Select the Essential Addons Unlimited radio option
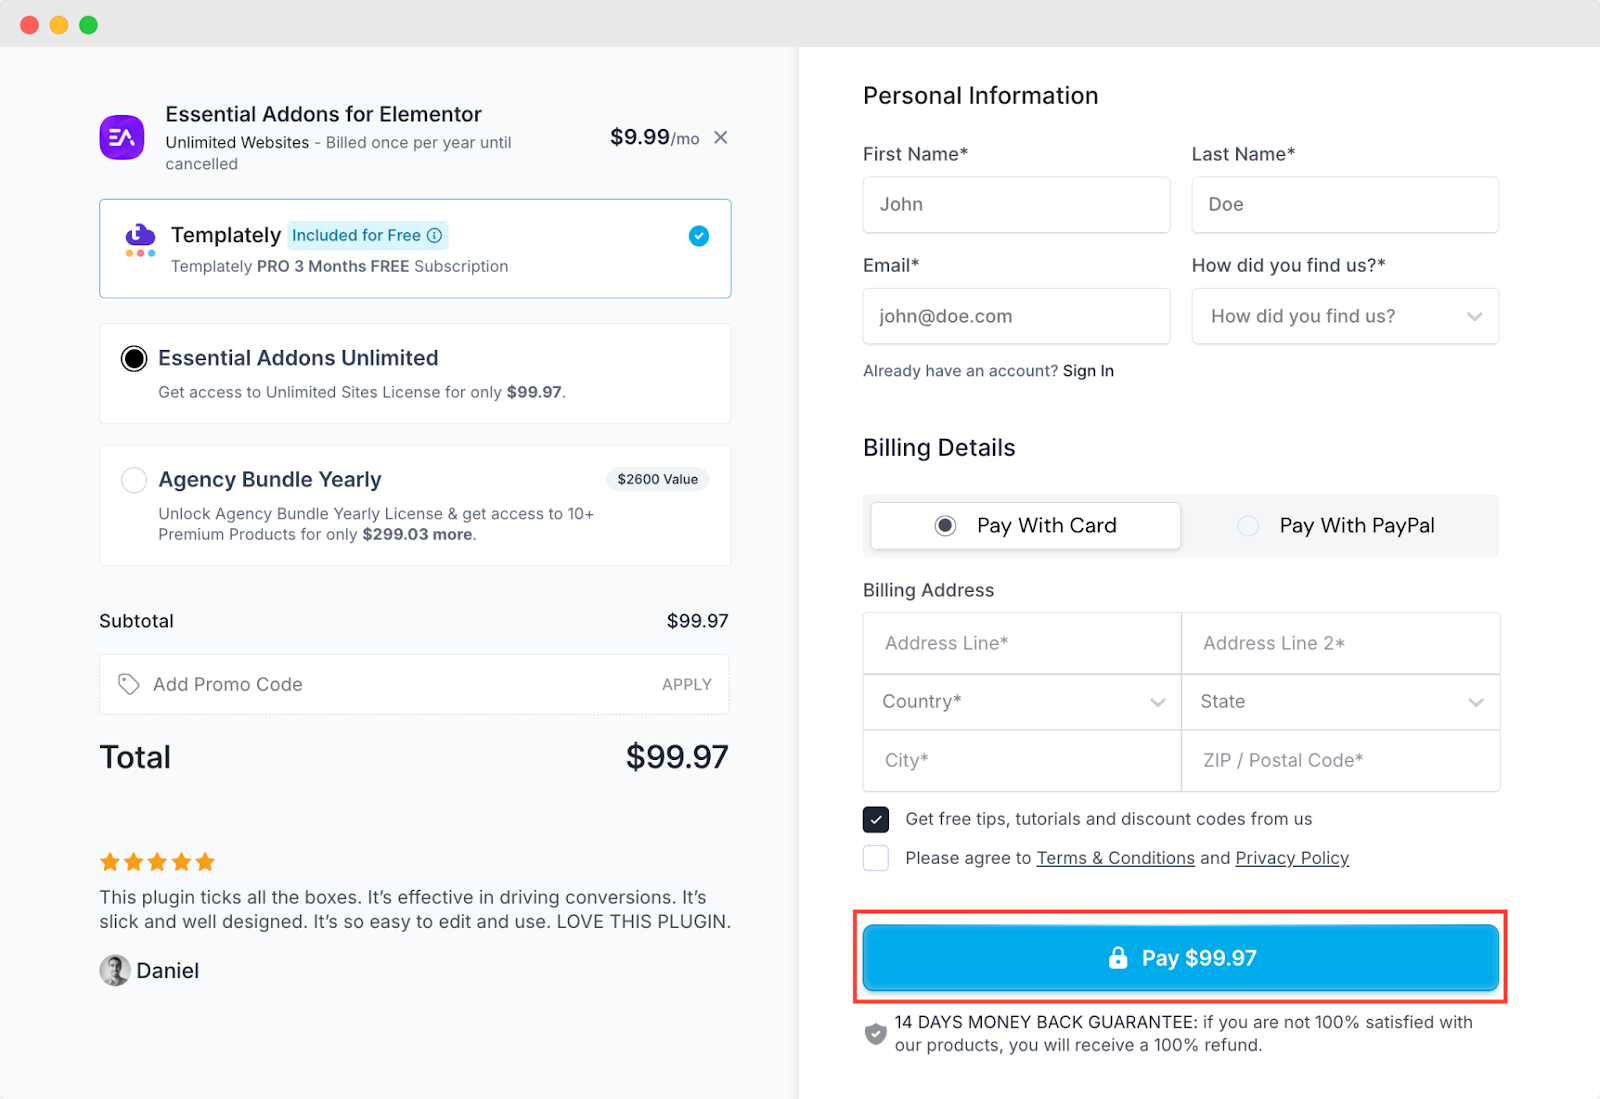Screen dimensions: 1600x1099 click(x=134, y=358)
